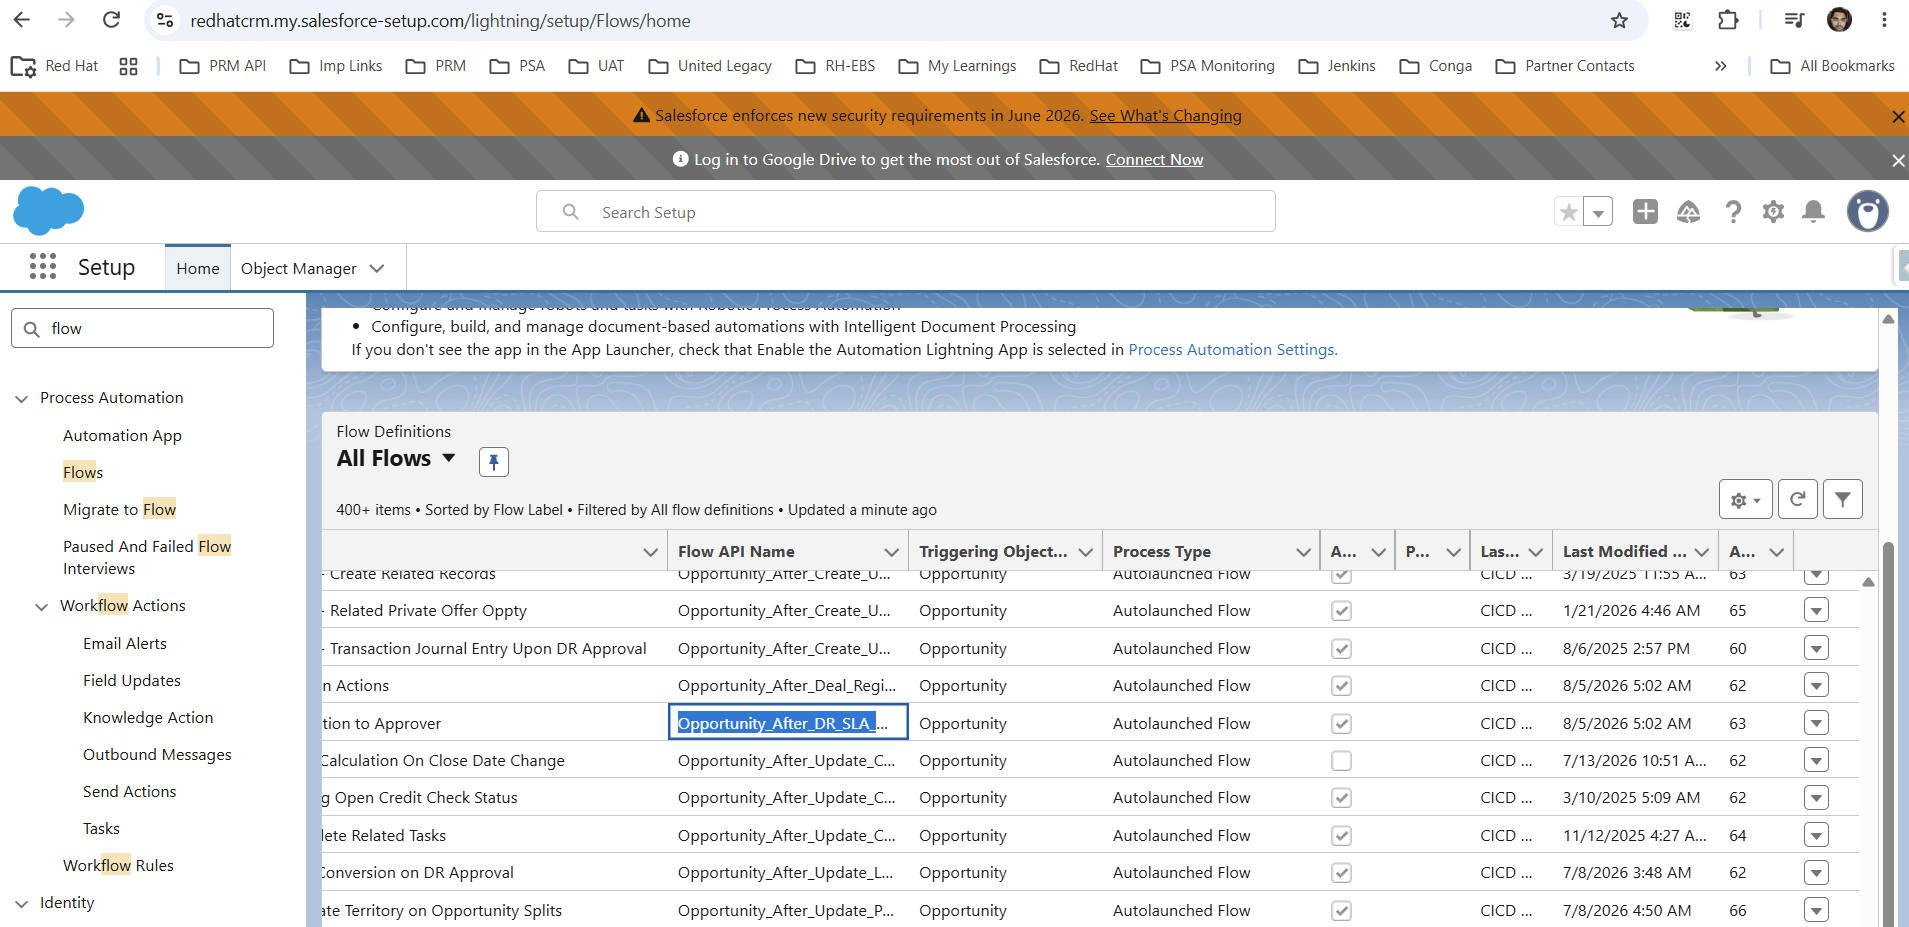
Task: Click the Salesforce cloud logo
Action: (x=48, y=211)
